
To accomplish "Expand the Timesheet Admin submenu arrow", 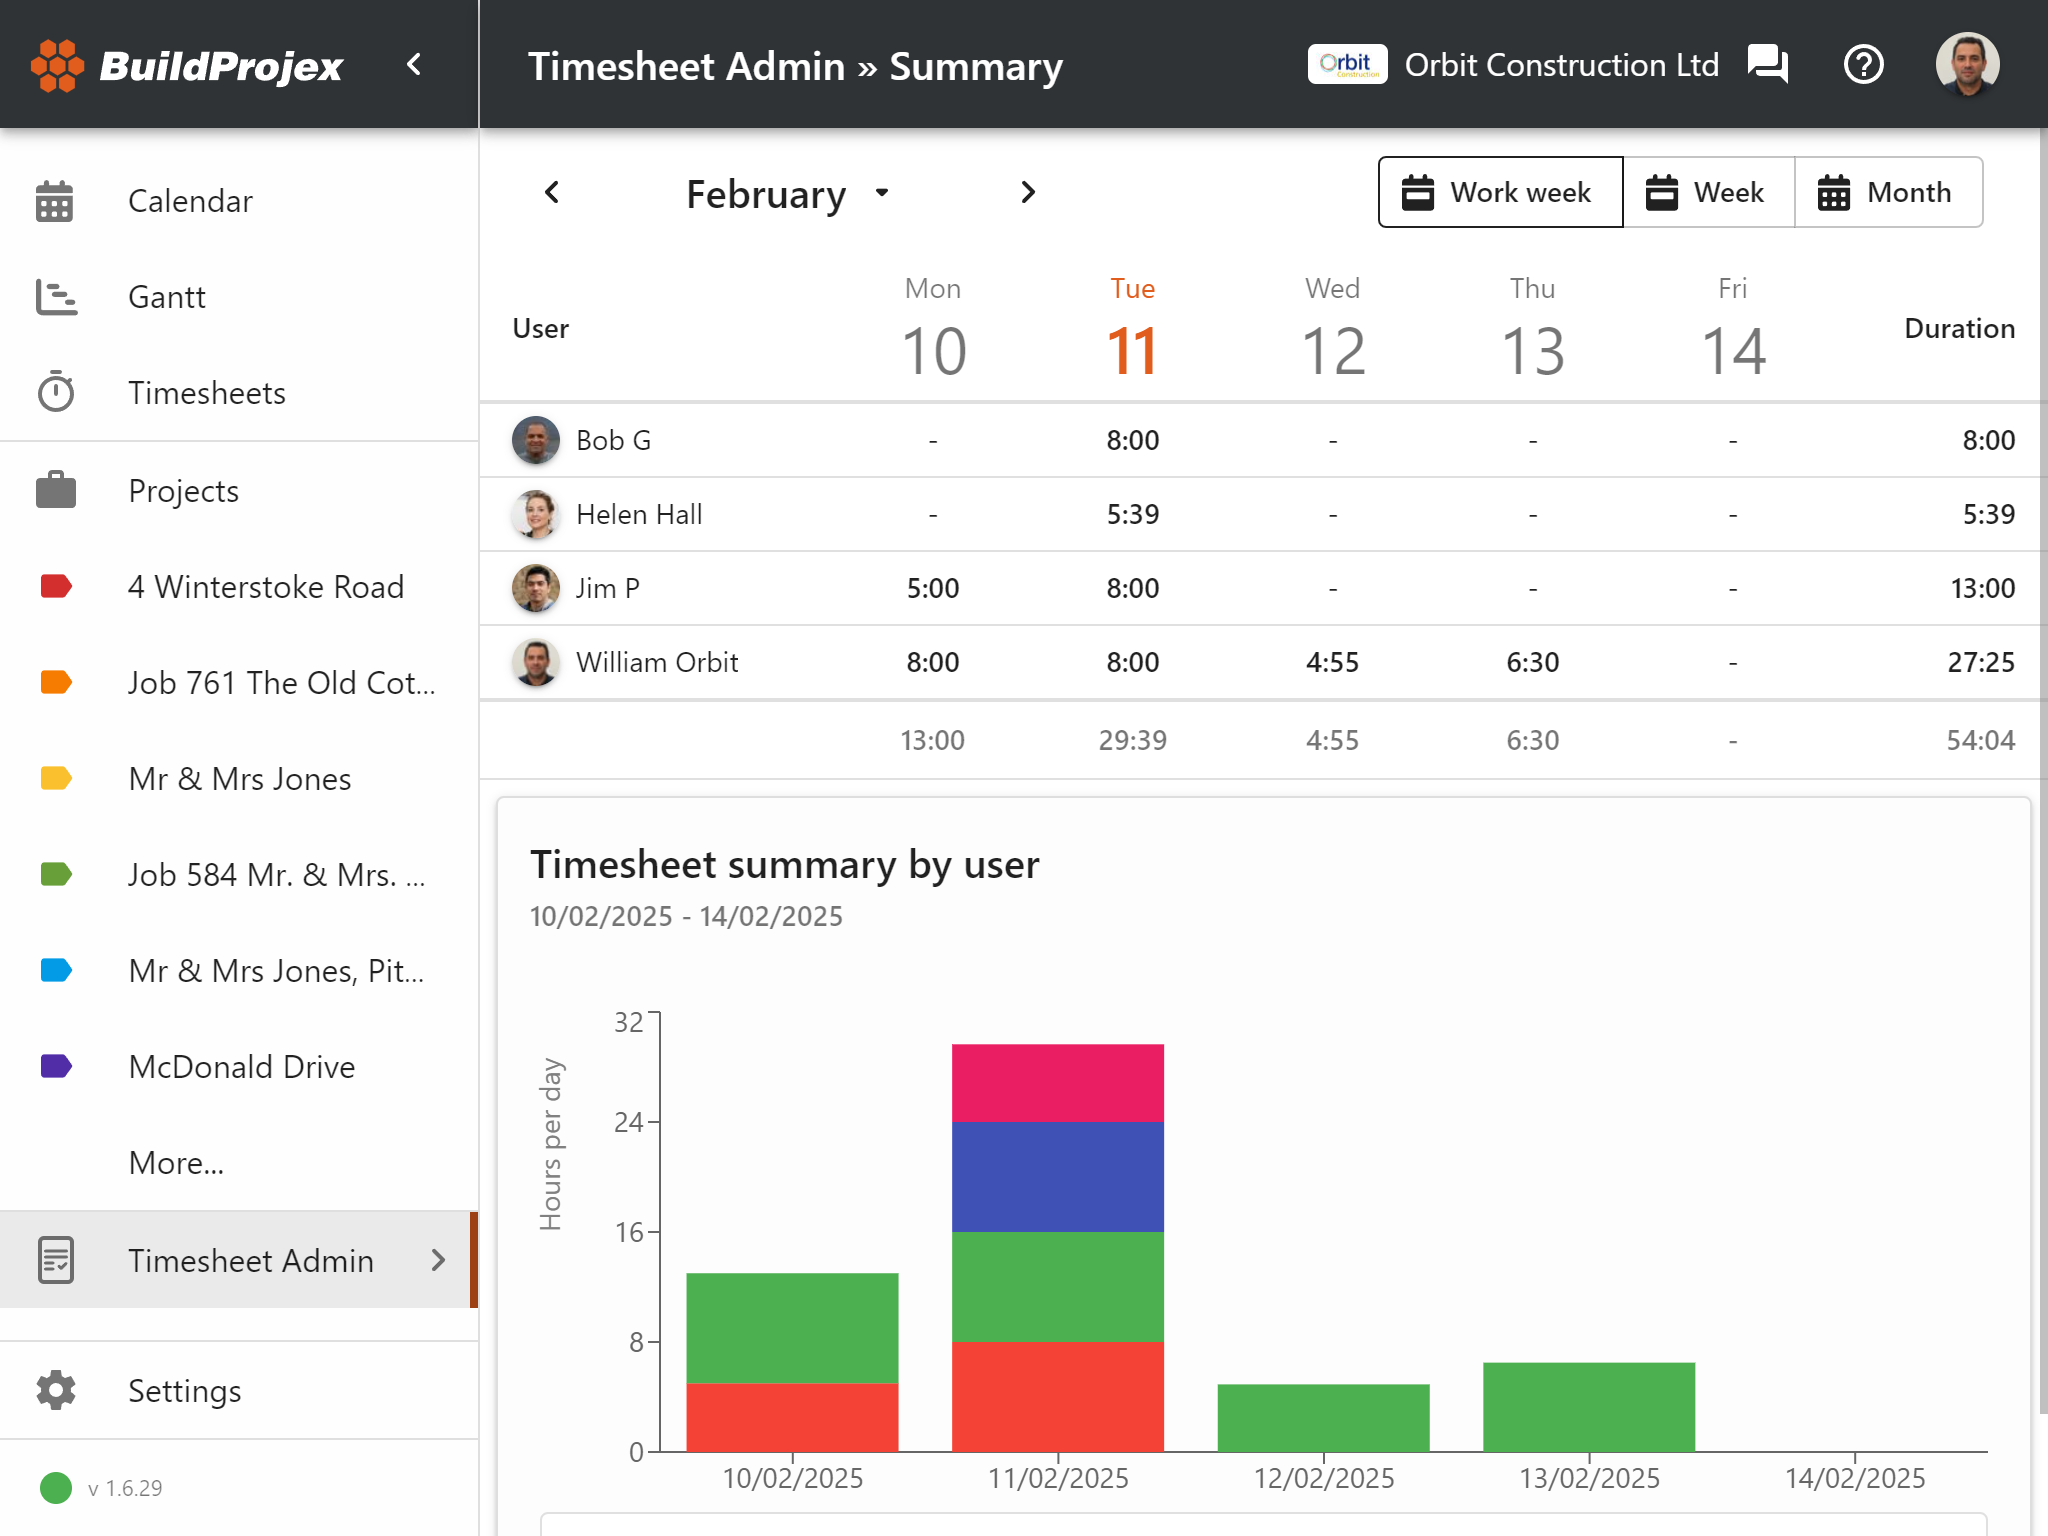I will pyautogui.click(x=438, y=1260).
